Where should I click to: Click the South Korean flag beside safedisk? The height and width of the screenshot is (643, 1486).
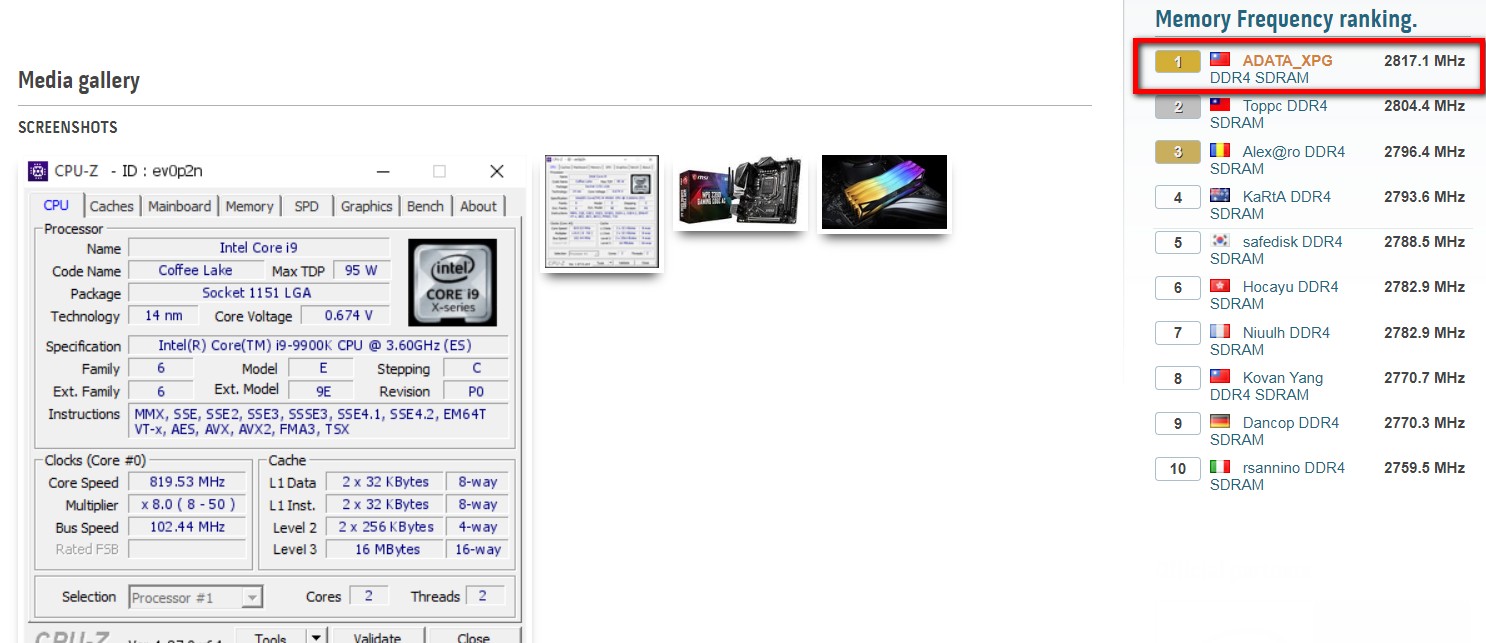tap(1220, 241)
